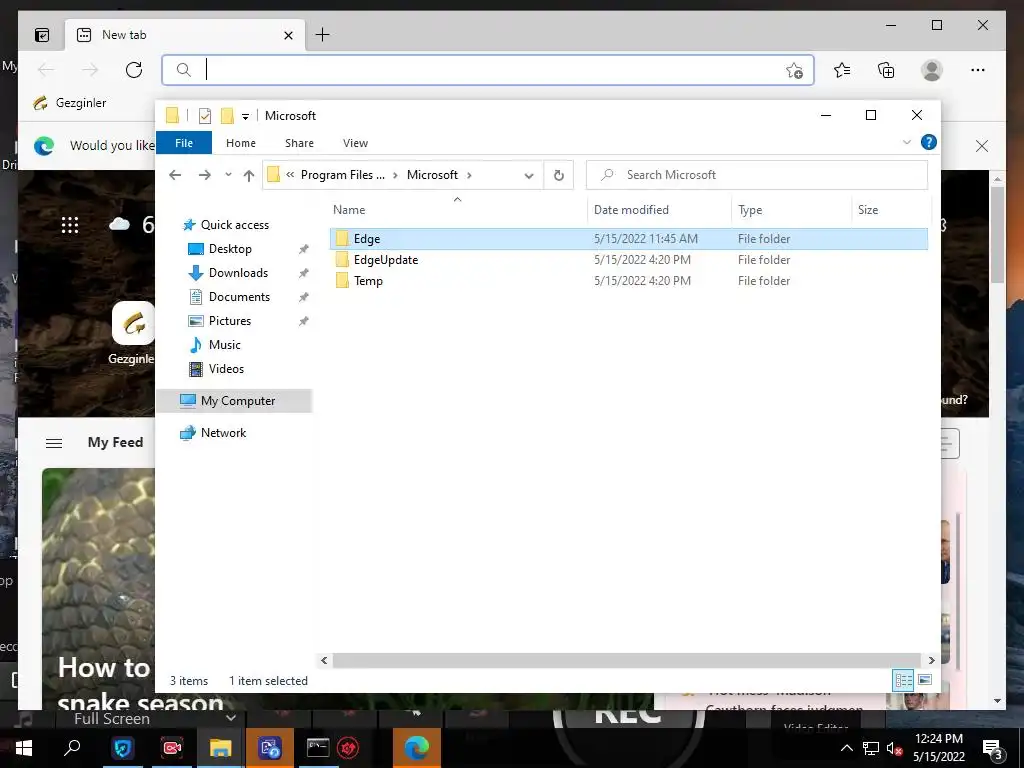The width and height of the screenshot is (1024, 768).
Task: Show hidden path folders in breadcrumb
Action: 290,175
